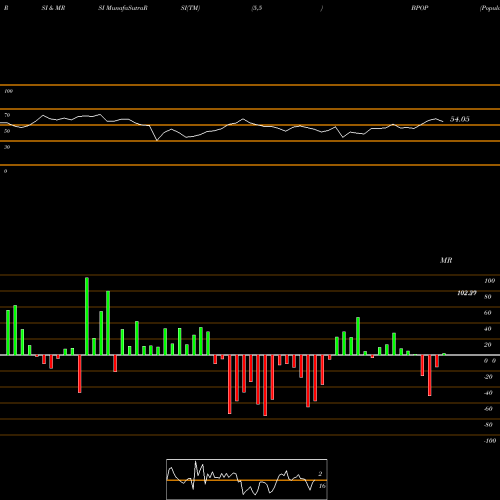The height and width of the screenshot is (500, 500).
Task: Click the SI(TM) header label
Action: (x=190, y=8)
